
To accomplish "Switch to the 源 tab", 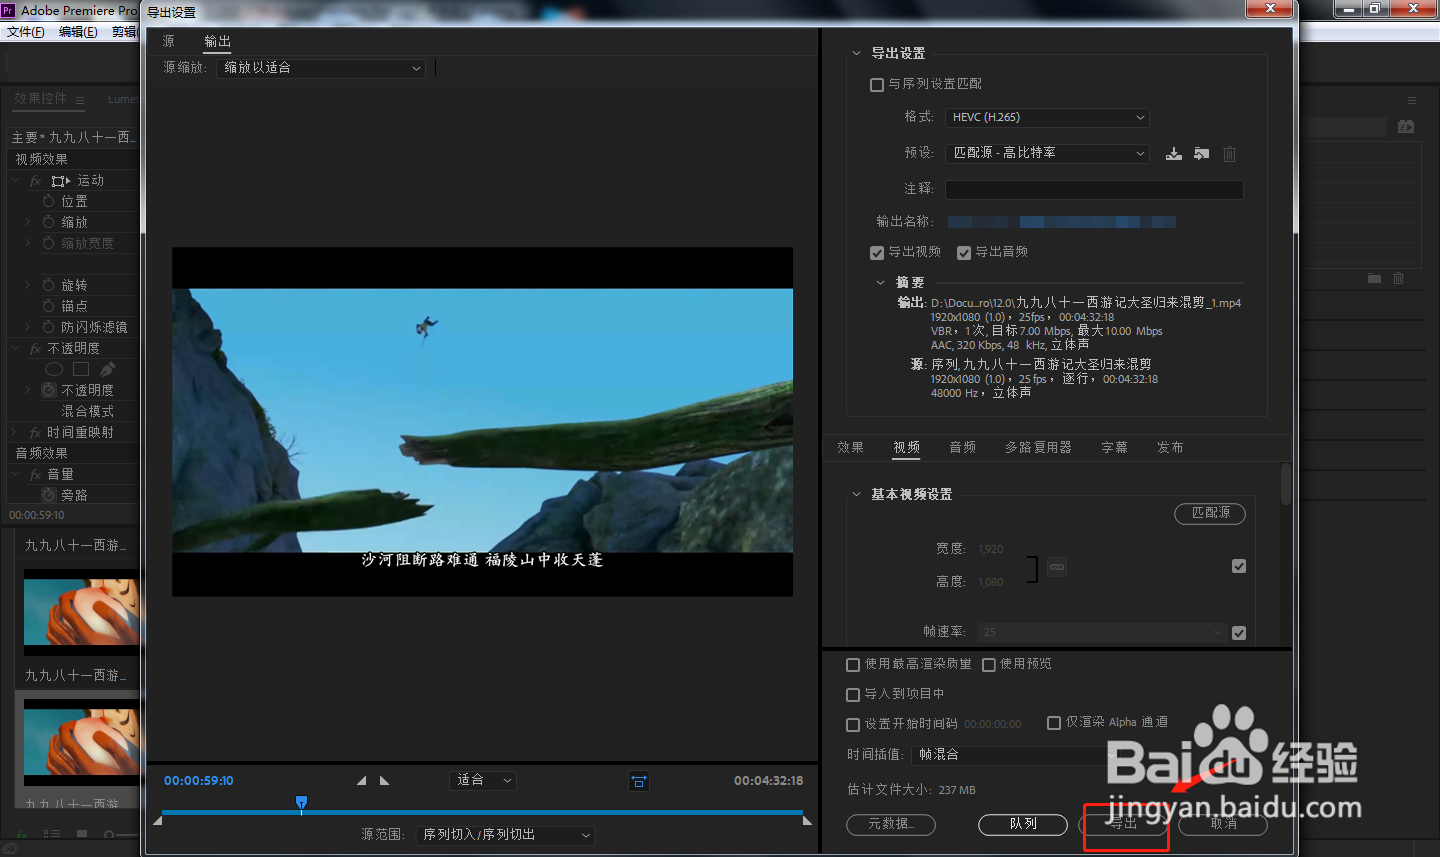I will [168, 41].
